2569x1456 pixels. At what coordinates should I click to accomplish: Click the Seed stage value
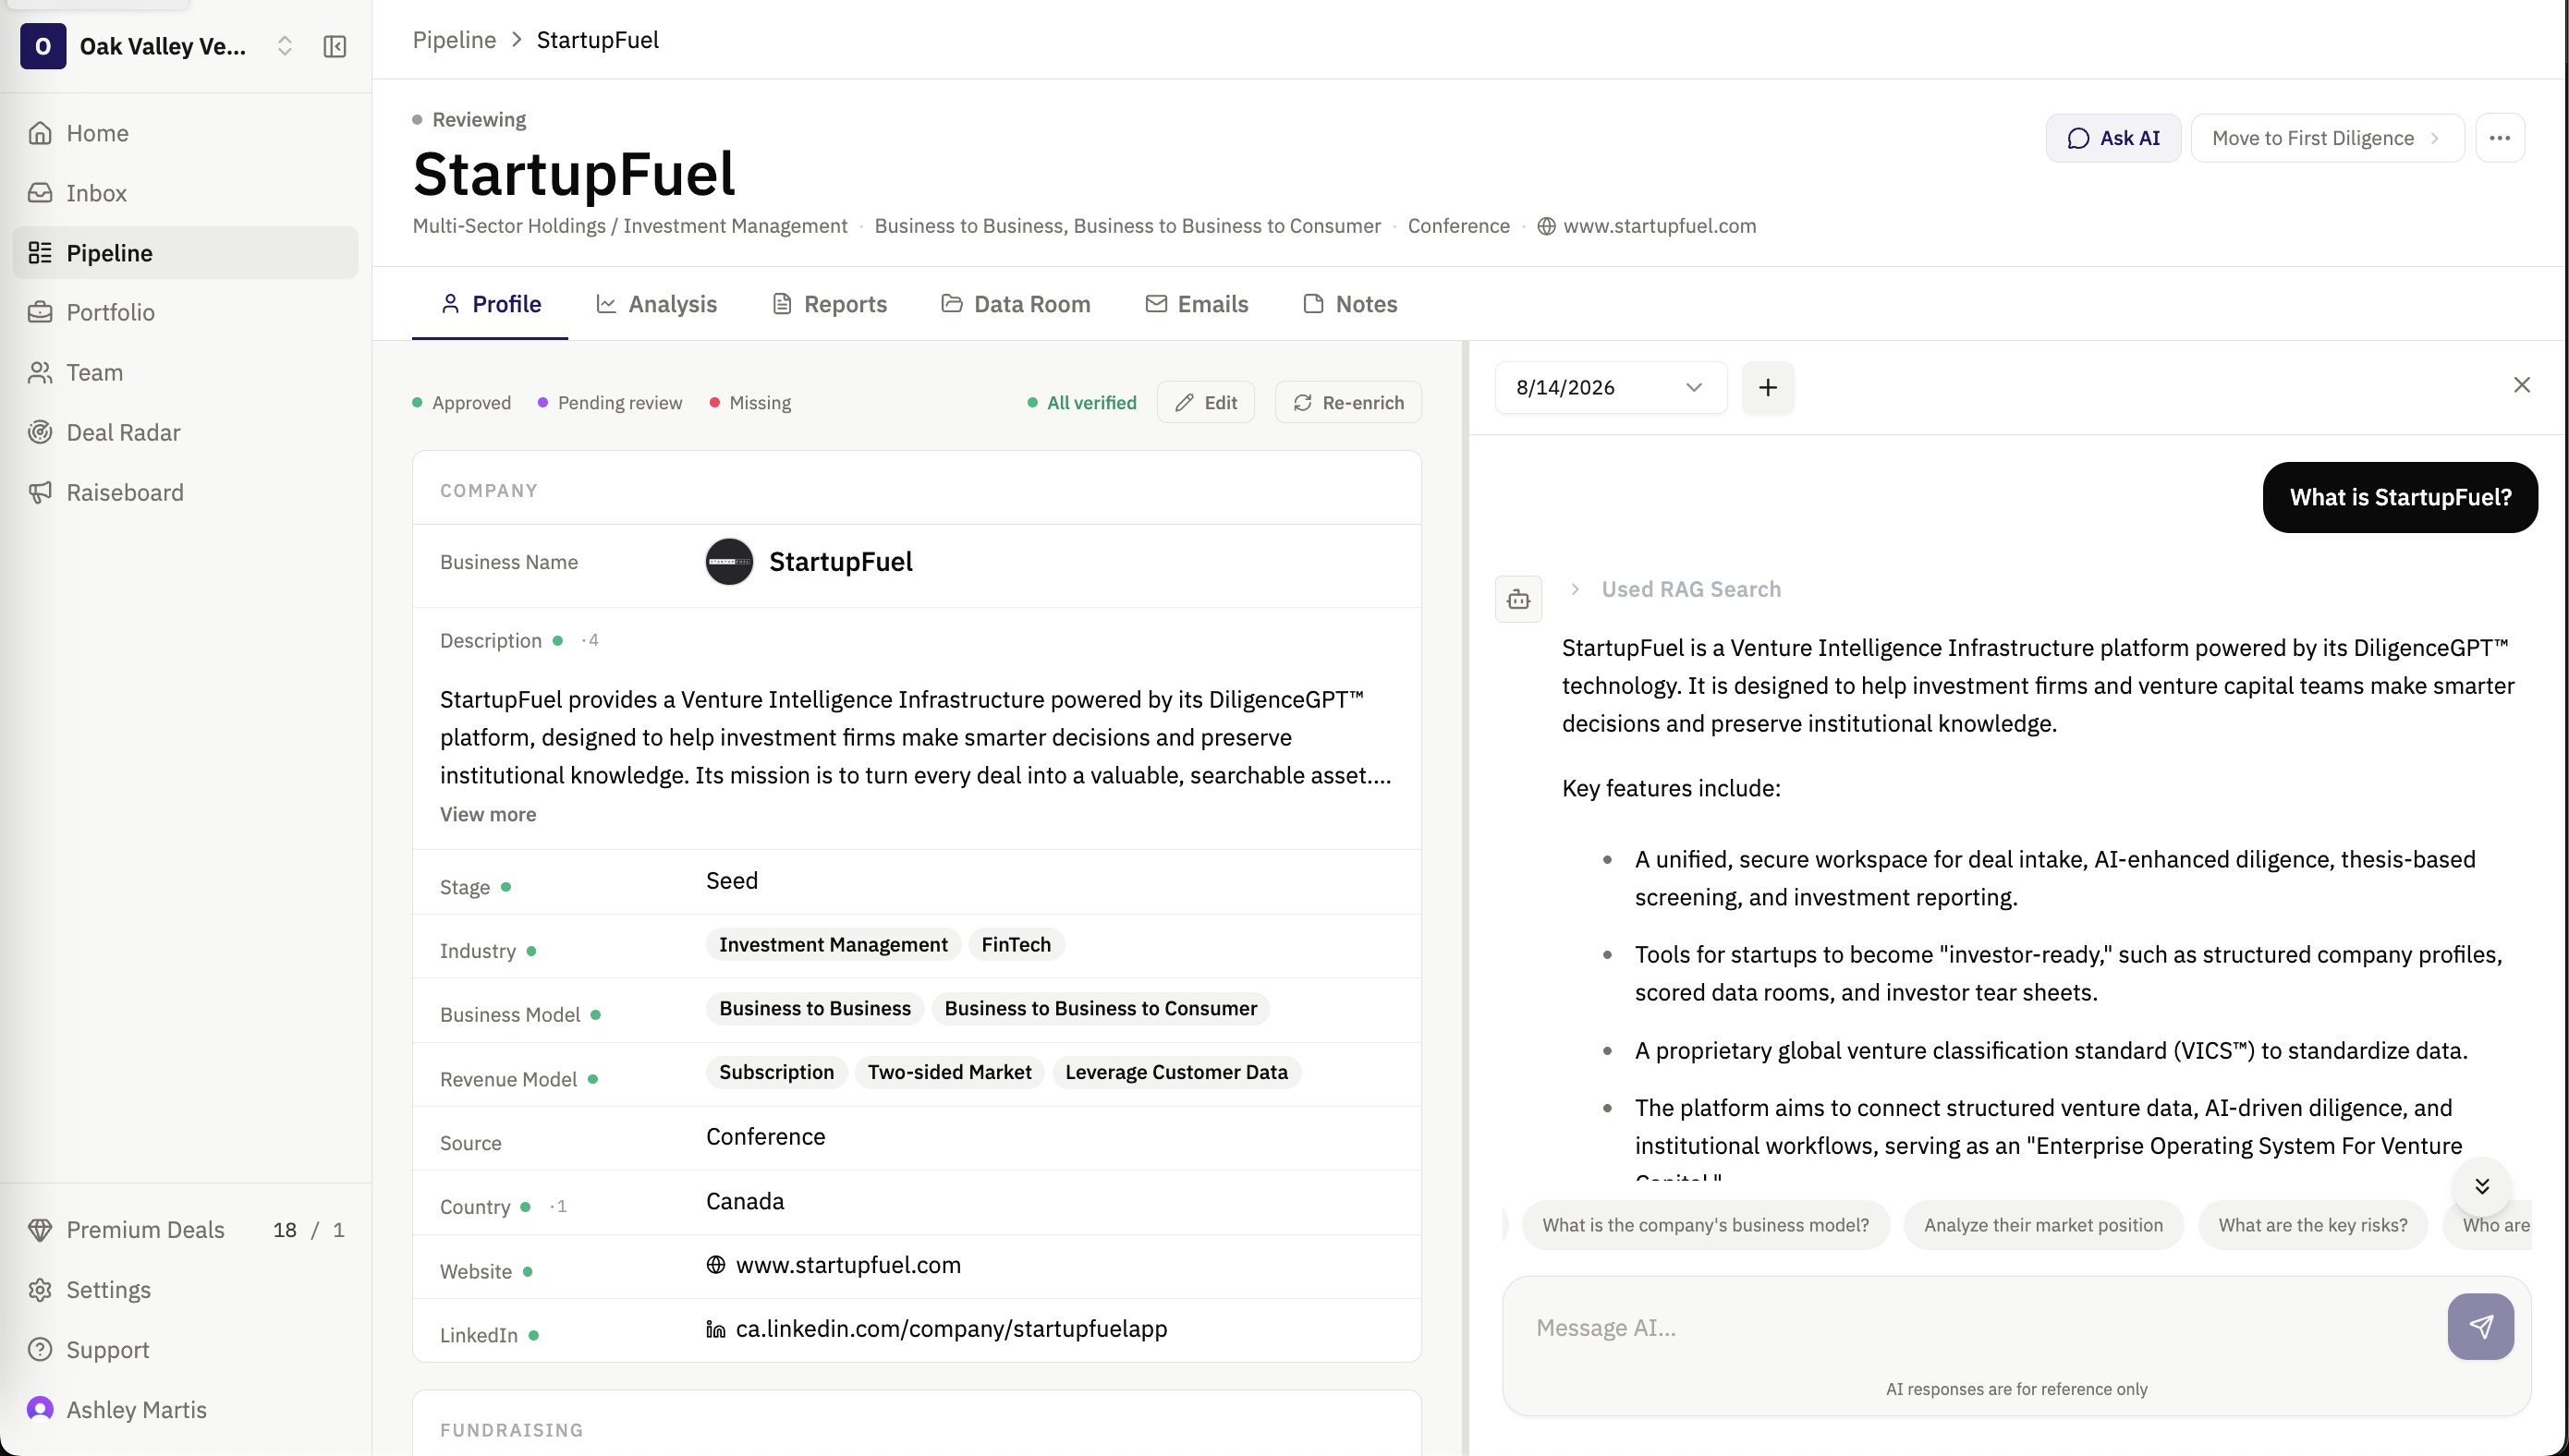(x=732, y=881)
